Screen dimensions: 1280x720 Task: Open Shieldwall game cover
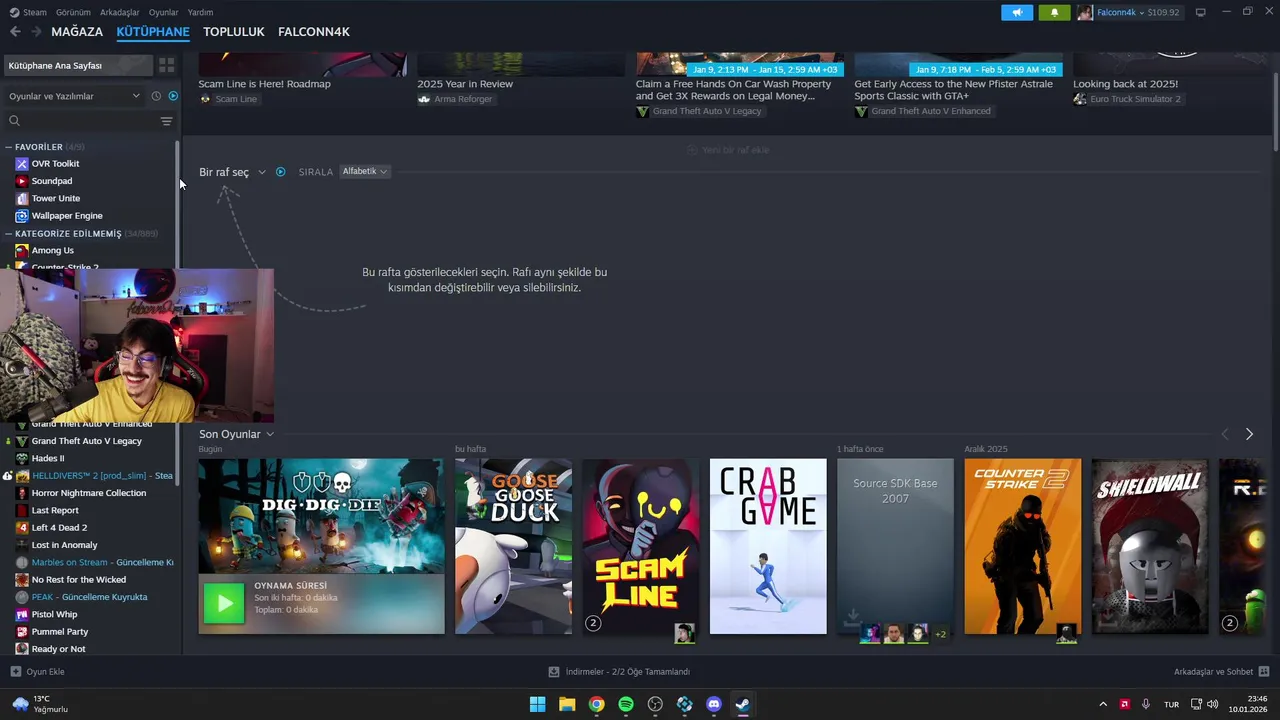[x=1150, y=546]
